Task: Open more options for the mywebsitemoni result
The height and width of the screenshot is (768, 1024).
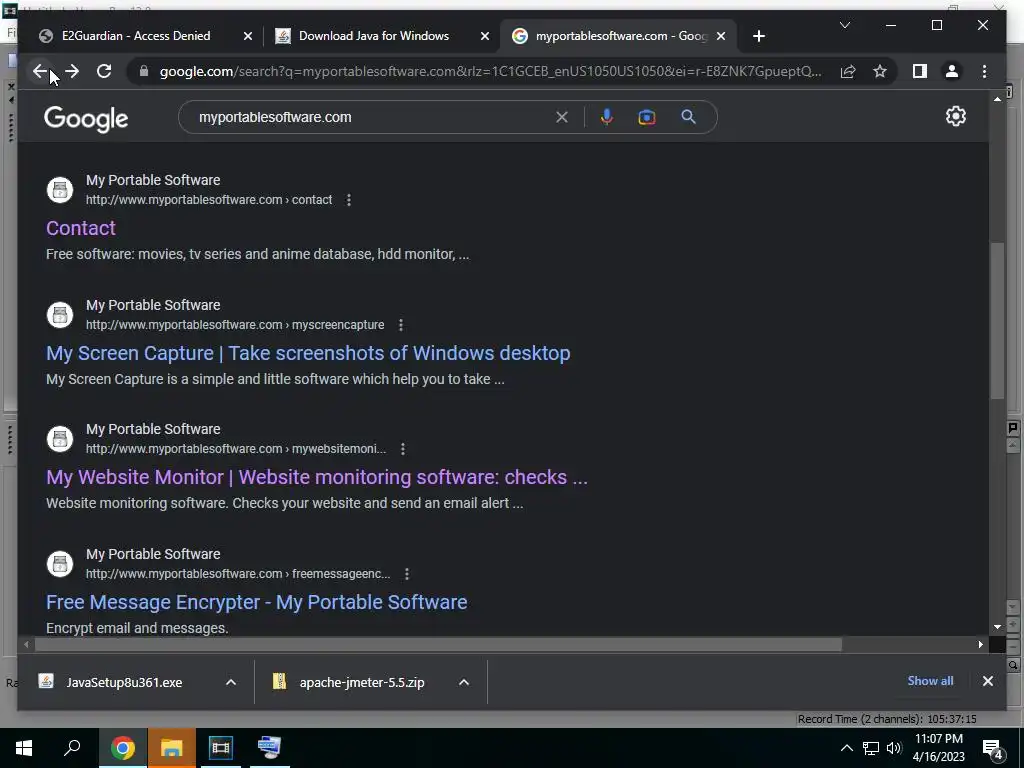Action: coord(403,449)
